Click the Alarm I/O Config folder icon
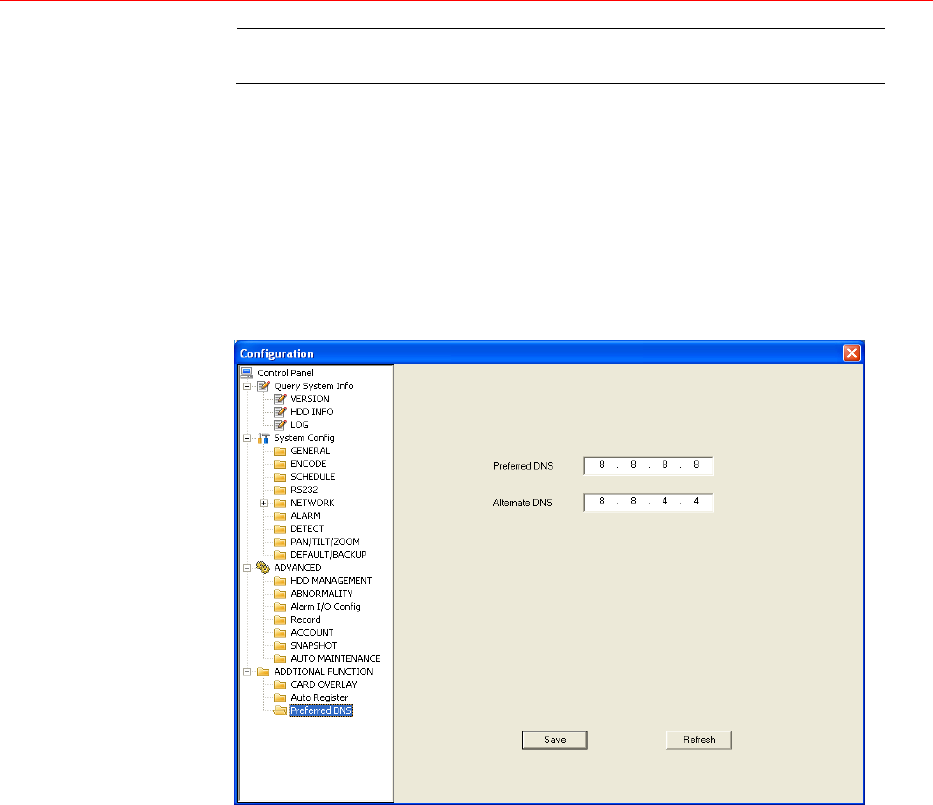The width and height of the screenshot is (933, 805). (280, 607)
